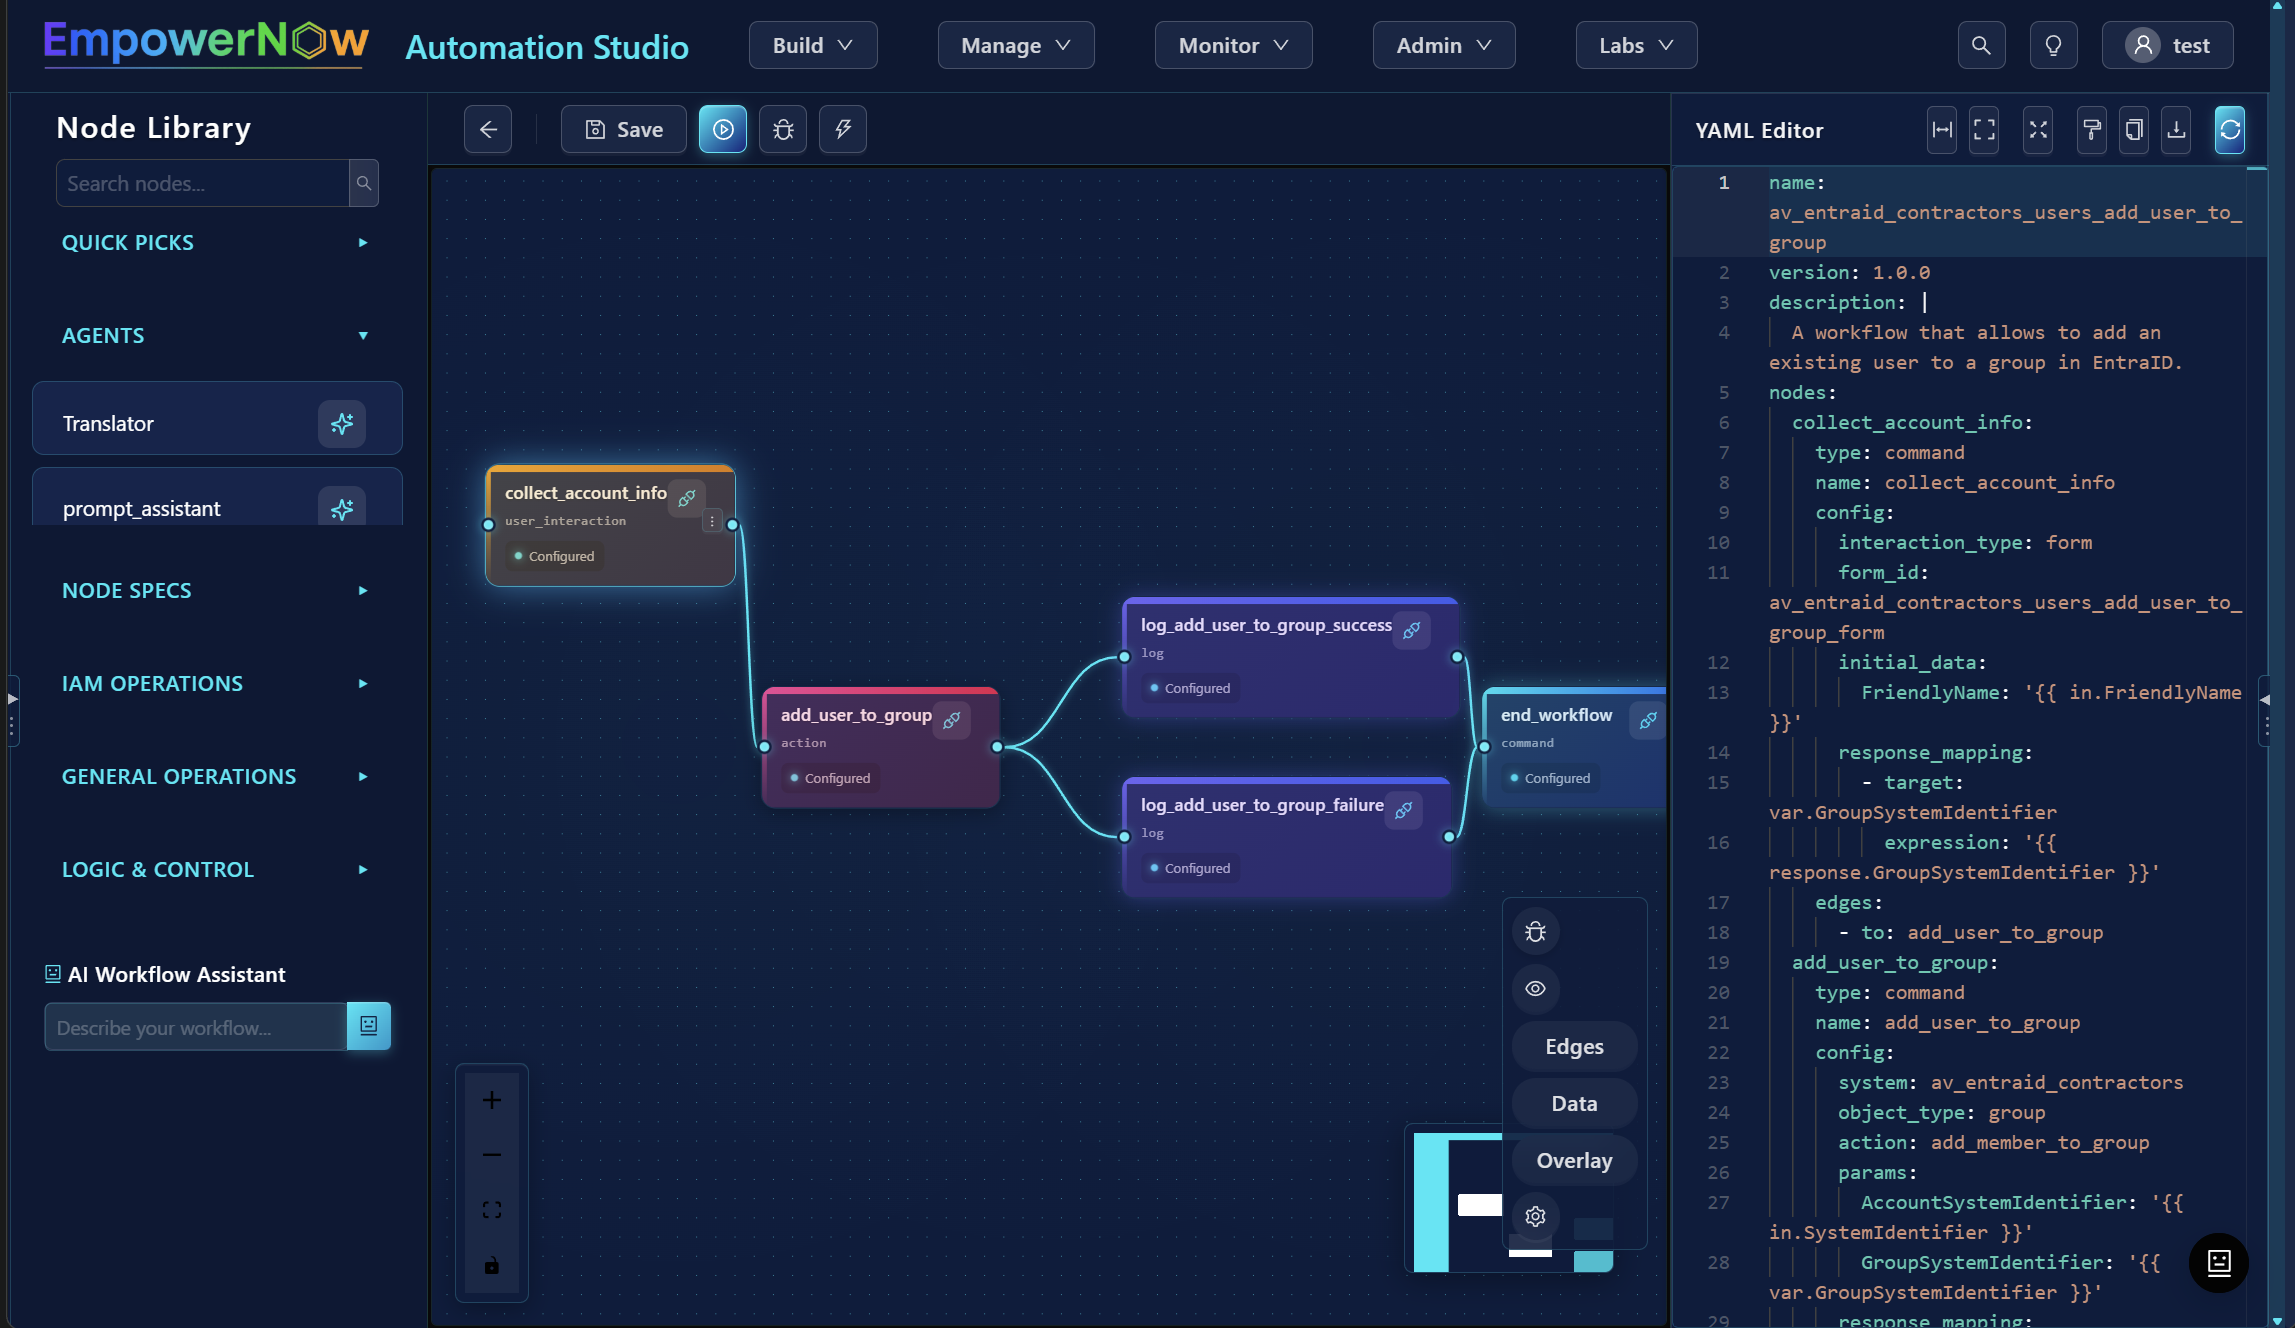Click the Save button
This screenshot has height=1328, width=2295.
622,129
